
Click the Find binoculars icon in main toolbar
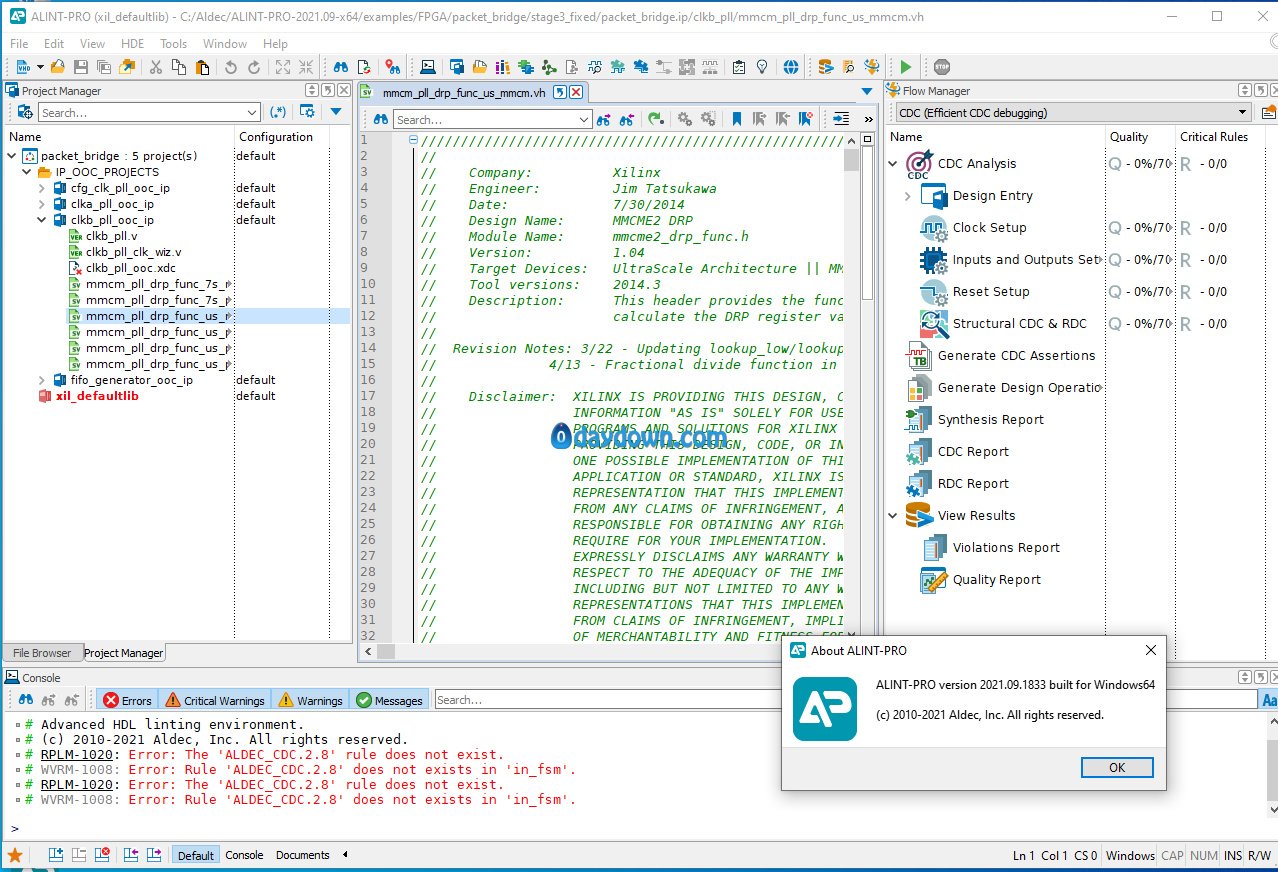click(341, 67)
